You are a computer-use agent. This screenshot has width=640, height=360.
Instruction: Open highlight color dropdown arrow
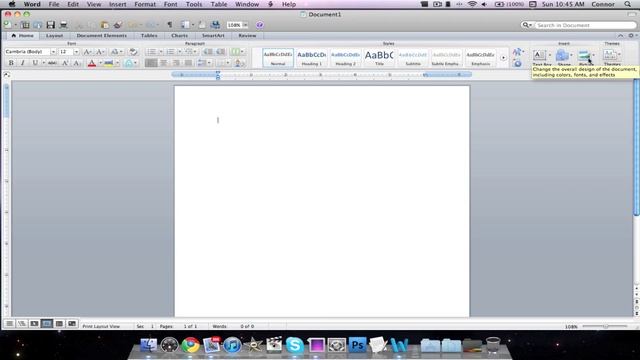tap(117, 63)
